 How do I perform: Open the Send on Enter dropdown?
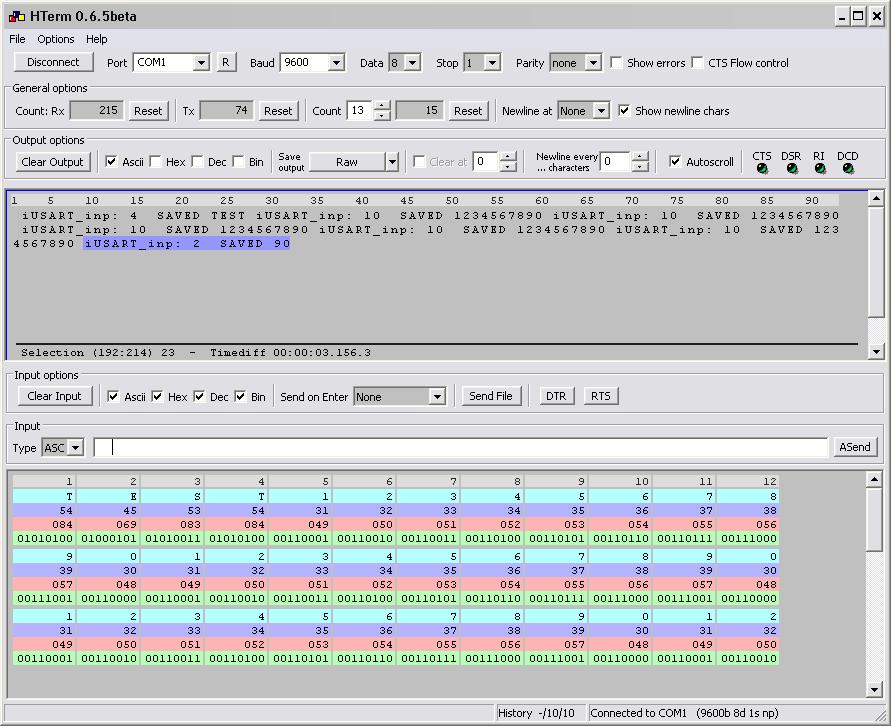437,397
